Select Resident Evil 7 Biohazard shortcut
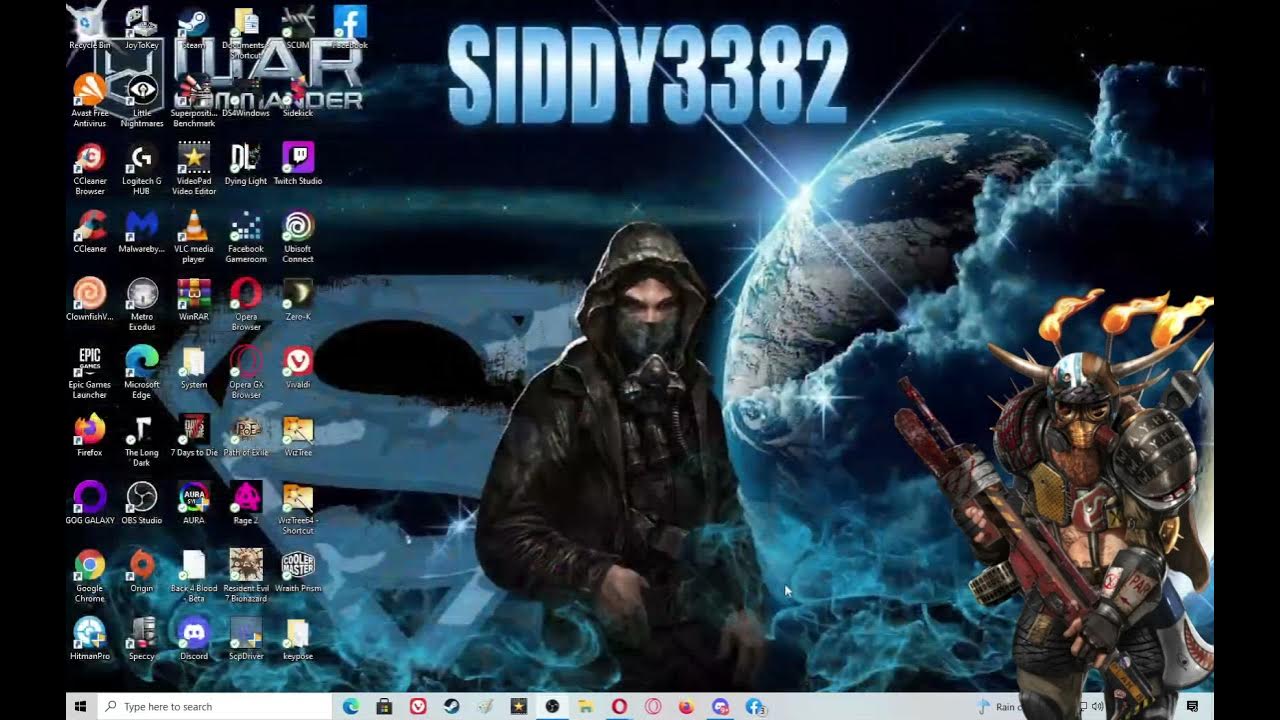This screenshot has height=720, width=1280. (246, 576)
